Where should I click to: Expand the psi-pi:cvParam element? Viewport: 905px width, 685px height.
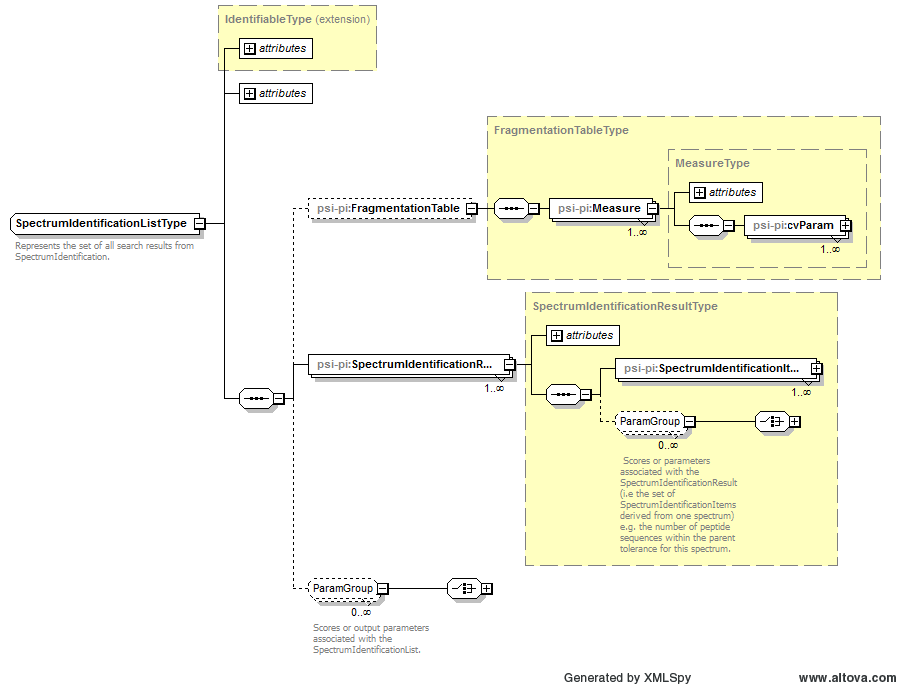coord(848,225)
